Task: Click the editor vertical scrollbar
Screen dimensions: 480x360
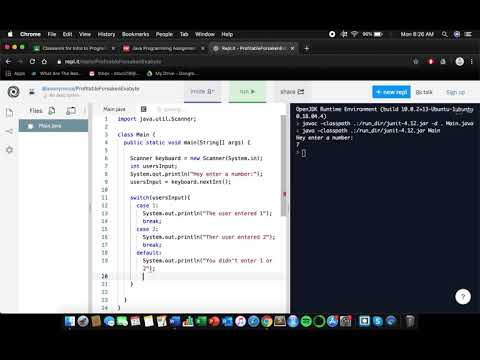Action: [x=284, y=166]
